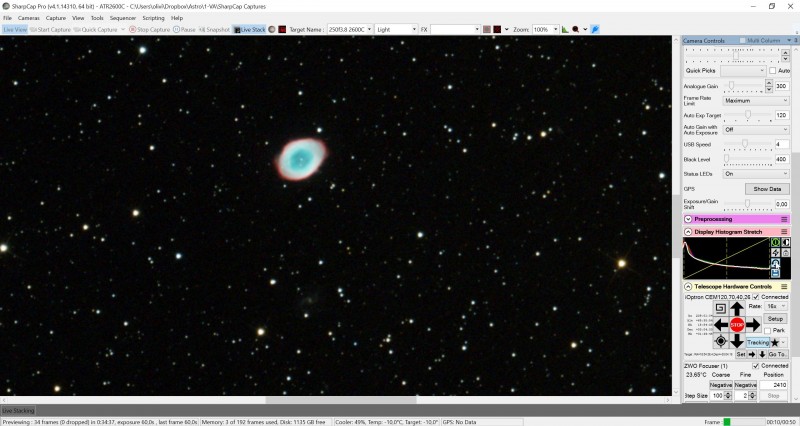Move telescope up with the up arrow
Image resolution: width=800 pixels, height=426 pixels.
click(x=737, y=309)
